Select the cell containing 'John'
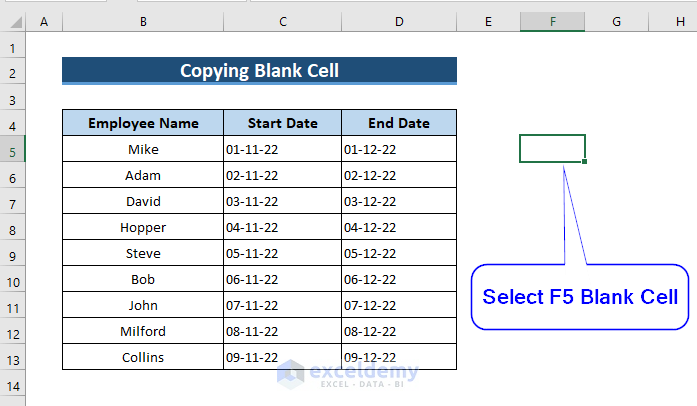The height and width of the screenshot is (406, 697). click(x=143, y=305)
